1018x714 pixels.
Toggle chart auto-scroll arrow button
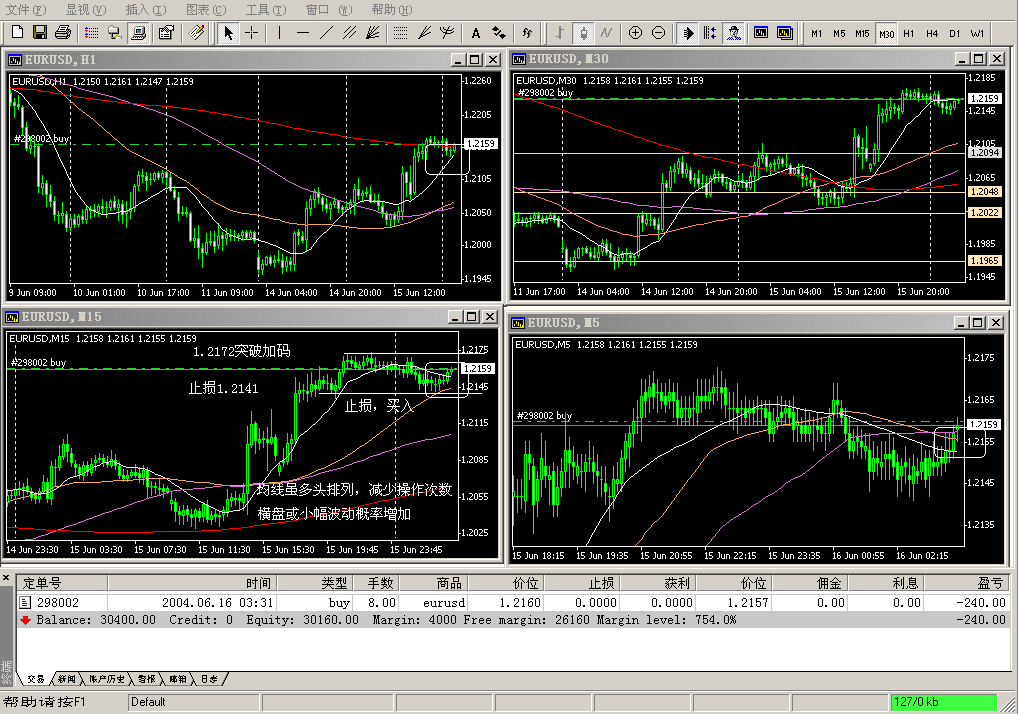[x=688, y=33]
